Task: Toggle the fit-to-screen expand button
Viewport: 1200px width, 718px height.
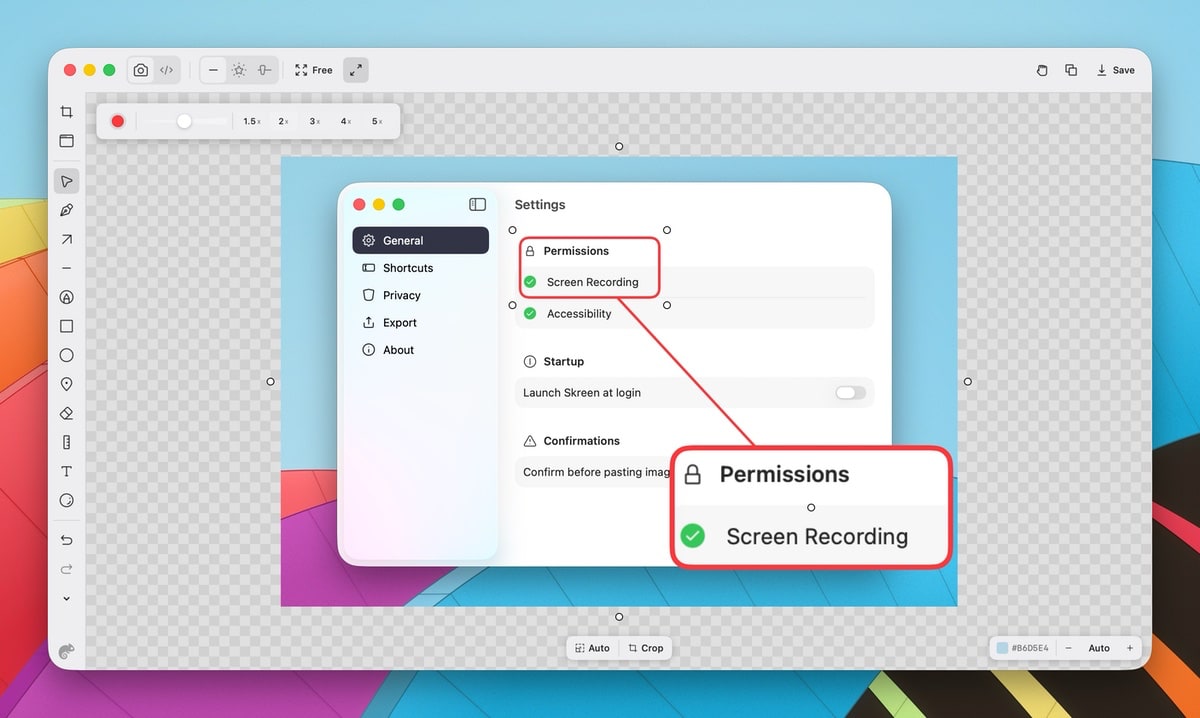Action: 355,70
